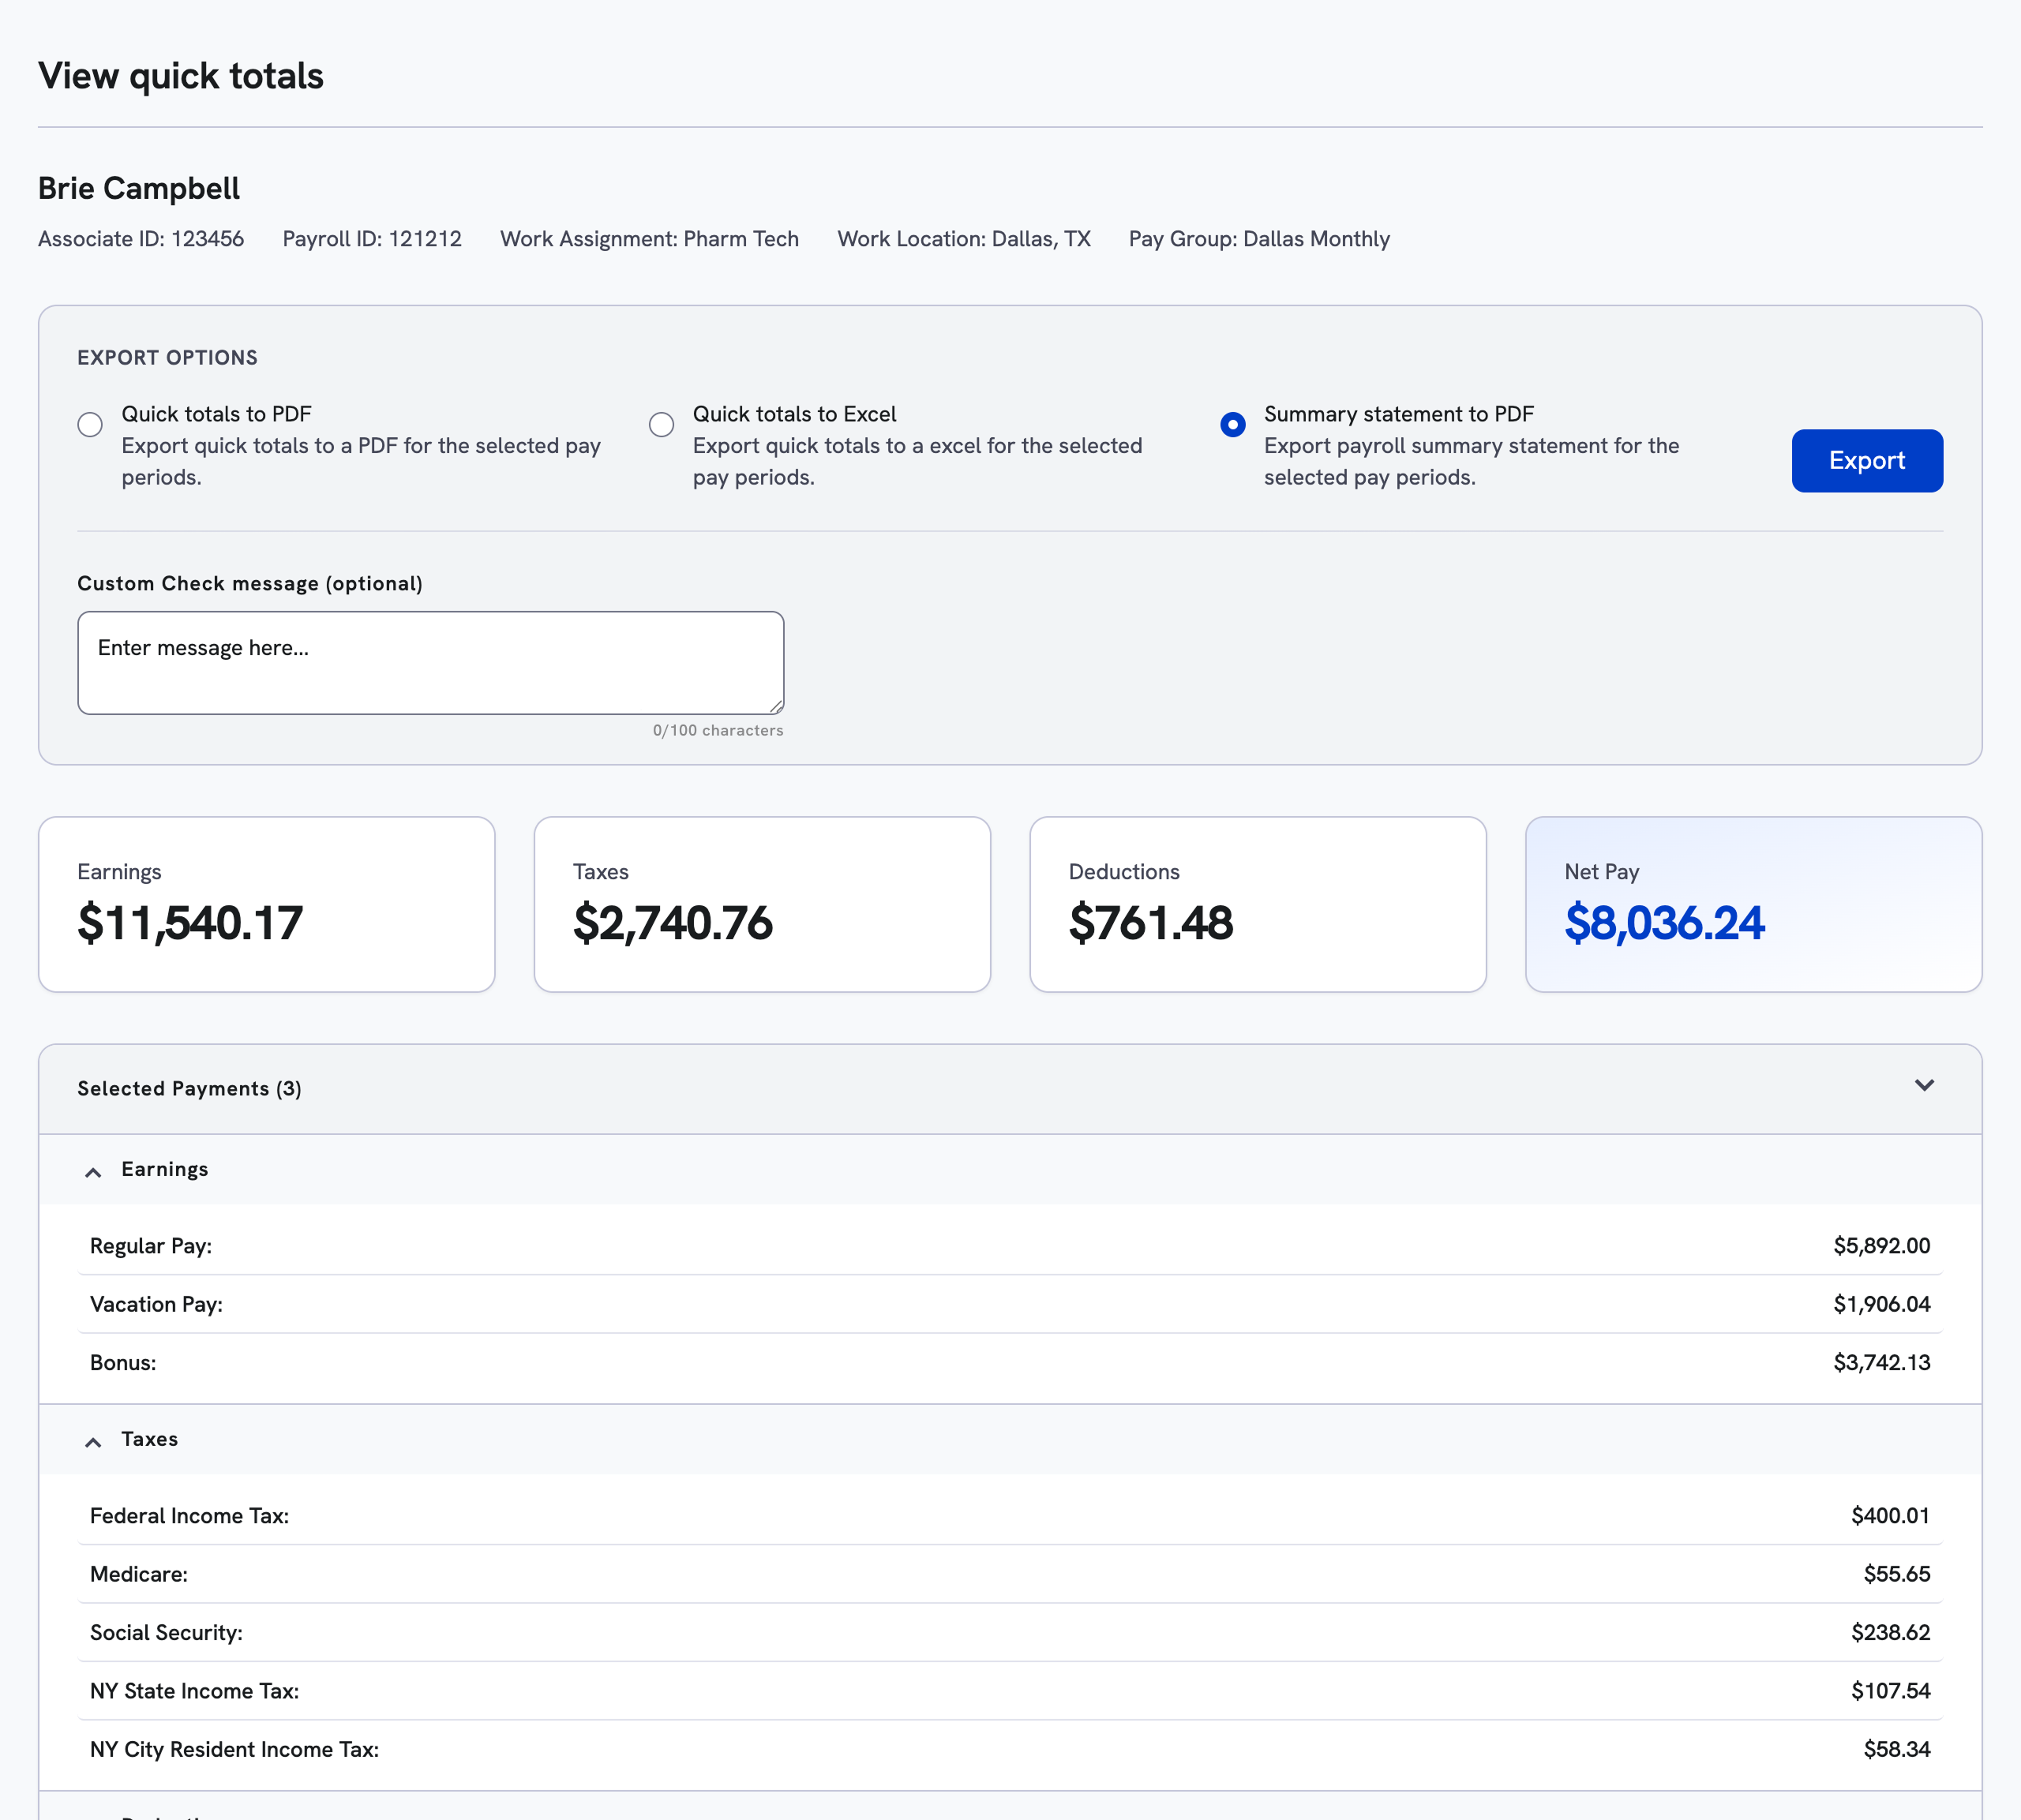Click the $1,906.04 Vacation Pay amount
This screenshot has width=2021, height=1820.
[1881, 1304]
